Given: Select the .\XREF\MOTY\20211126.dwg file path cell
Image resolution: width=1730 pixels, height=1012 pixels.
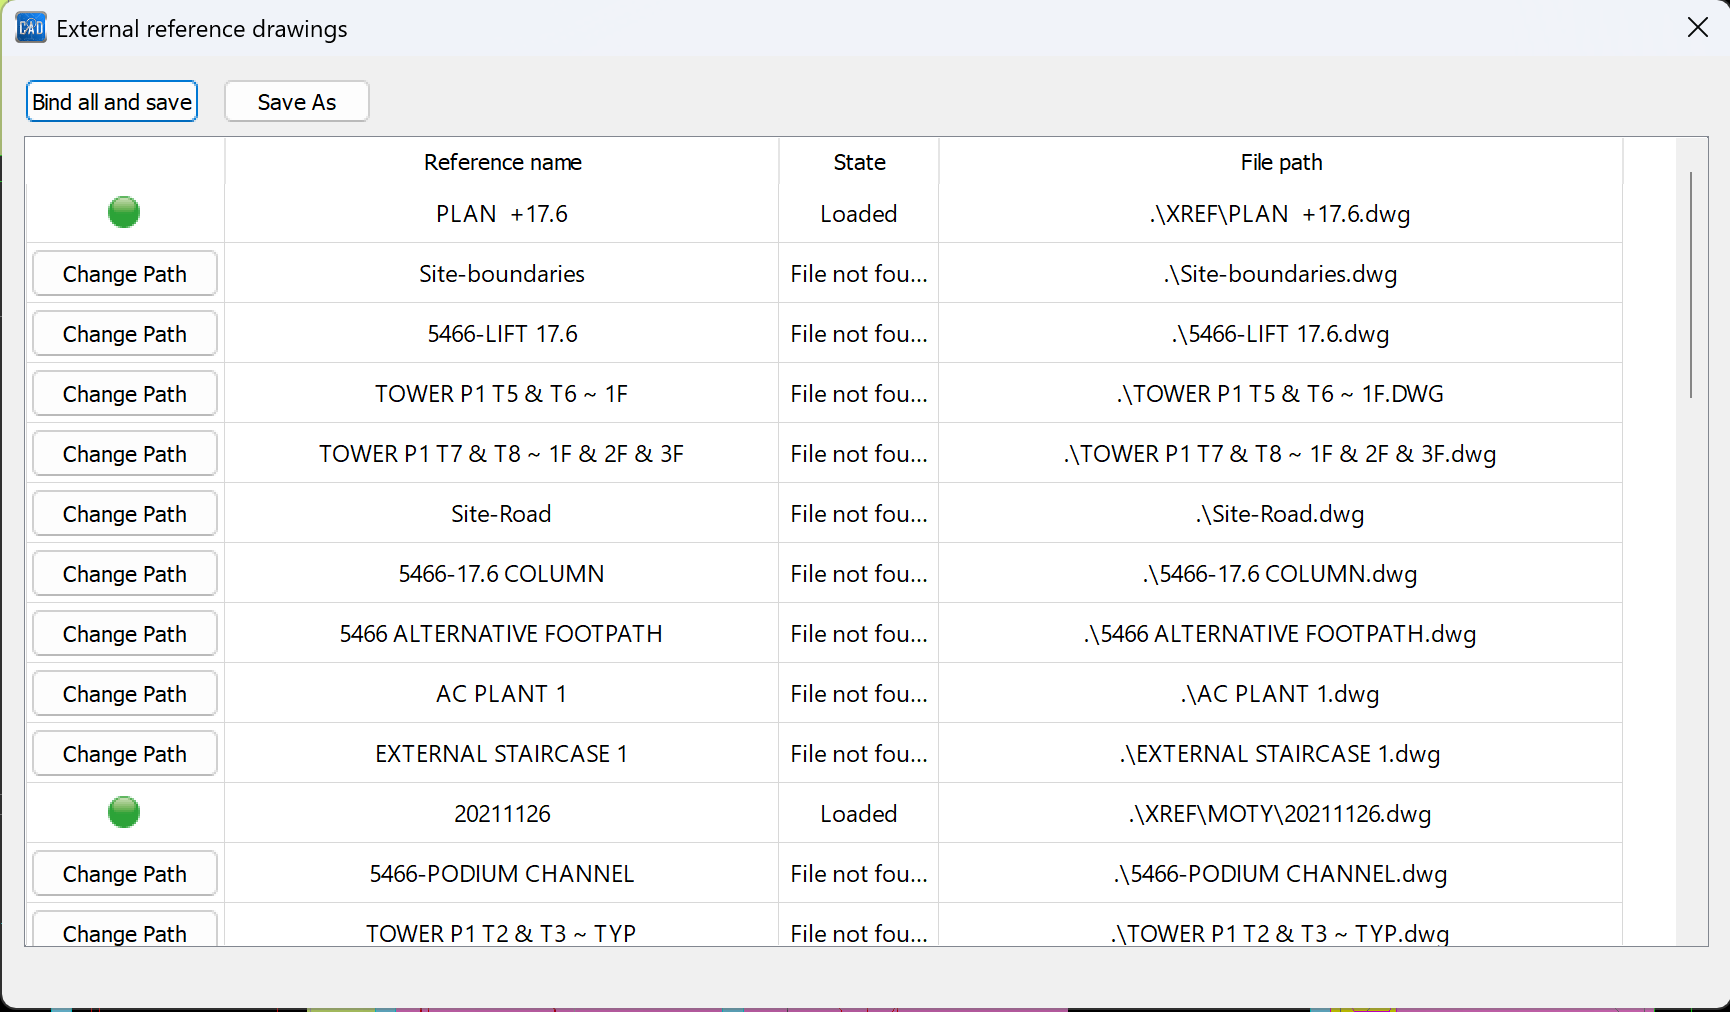Looking at the screenshot, I should click(x=1280, y=814).
